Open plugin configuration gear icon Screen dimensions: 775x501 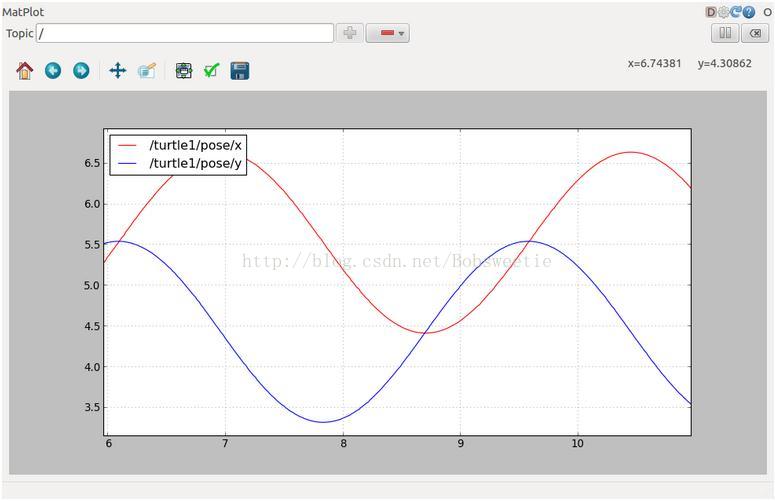tap(724, 12)
